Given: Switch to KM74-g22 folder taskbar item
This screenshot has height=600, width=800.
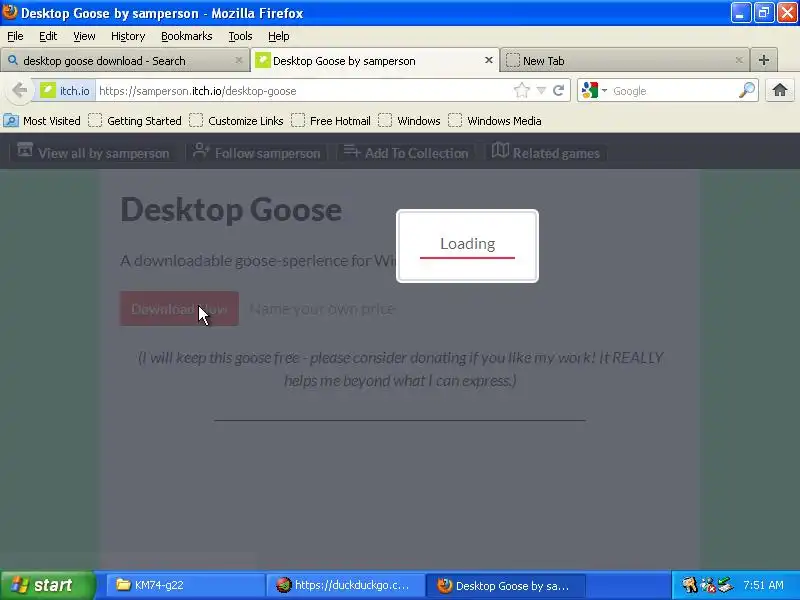Looking at the screenshot, I should click(x=186, y=585).
